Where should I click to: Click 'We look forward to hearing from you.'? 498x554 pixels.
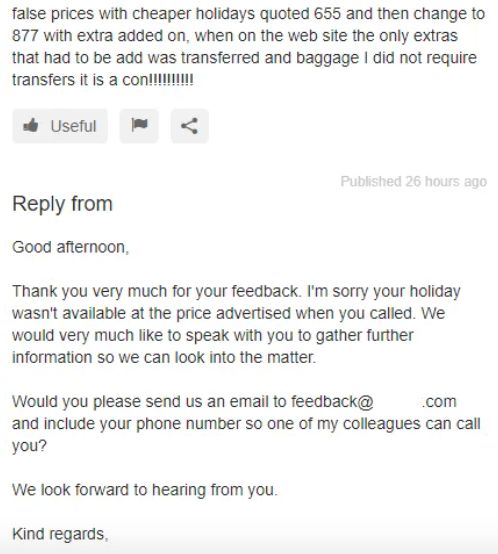point(145,490)
